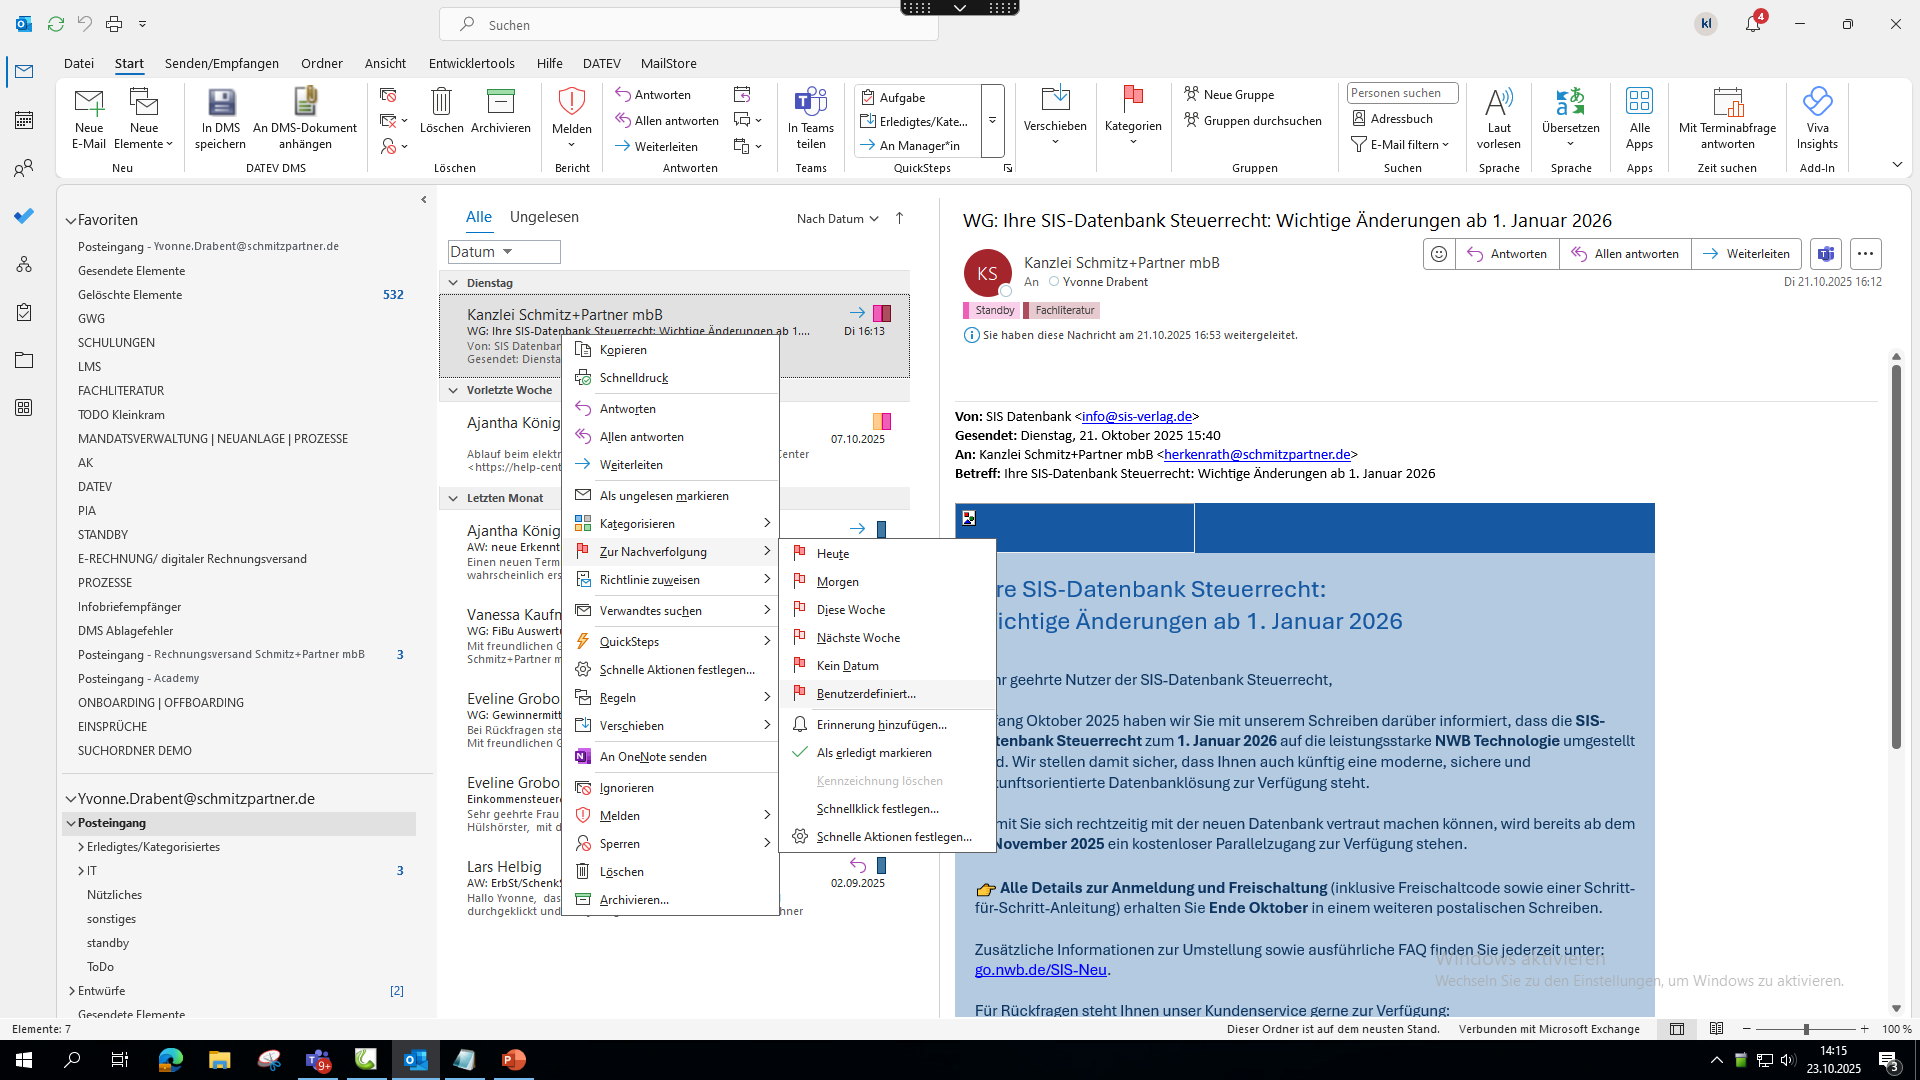This screenshot has width=1920, height=1080.
Task: Open the To Do checkmark sidebar icon
Action: tap(24, 216)
